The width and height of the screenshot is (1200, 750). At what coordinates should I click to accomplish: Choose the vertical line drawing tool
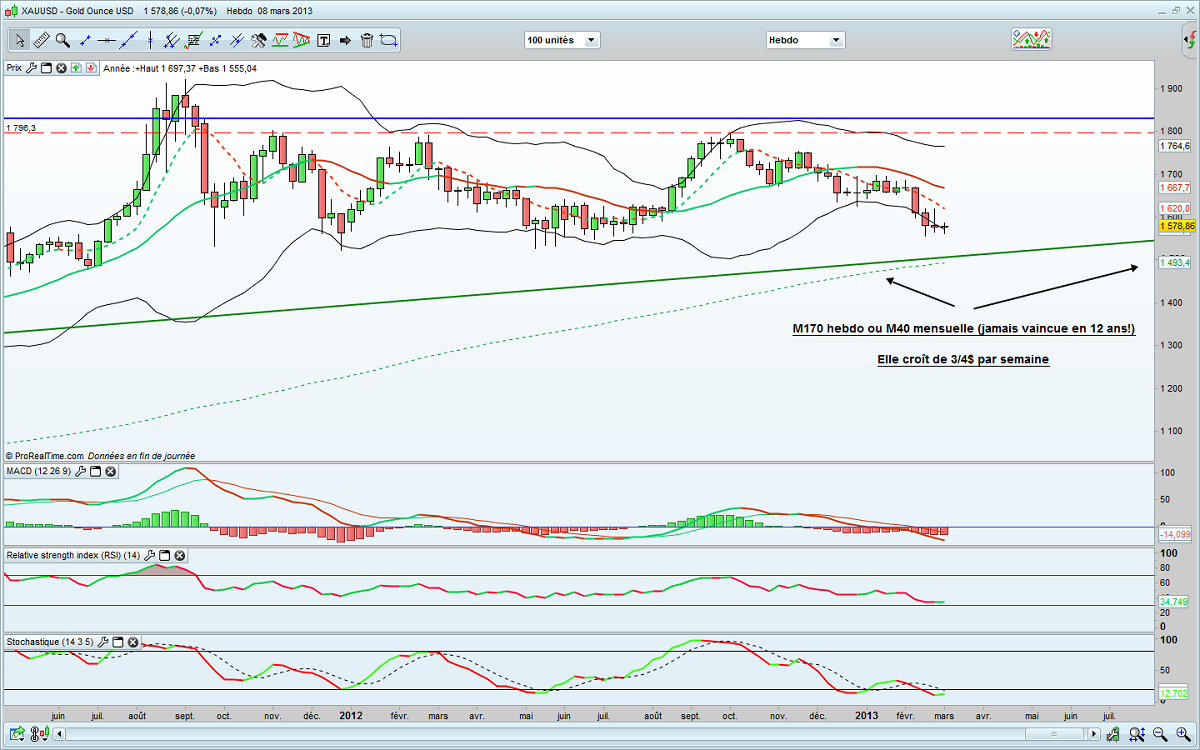click(150, 40)
